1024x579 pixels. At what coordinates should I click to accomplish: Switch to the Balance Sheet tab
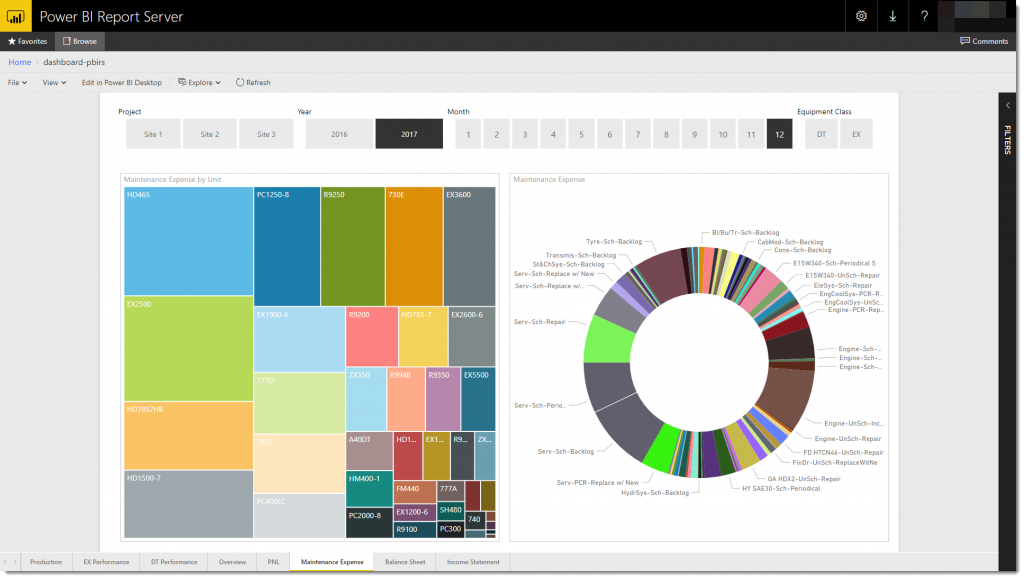coord(405,562)
